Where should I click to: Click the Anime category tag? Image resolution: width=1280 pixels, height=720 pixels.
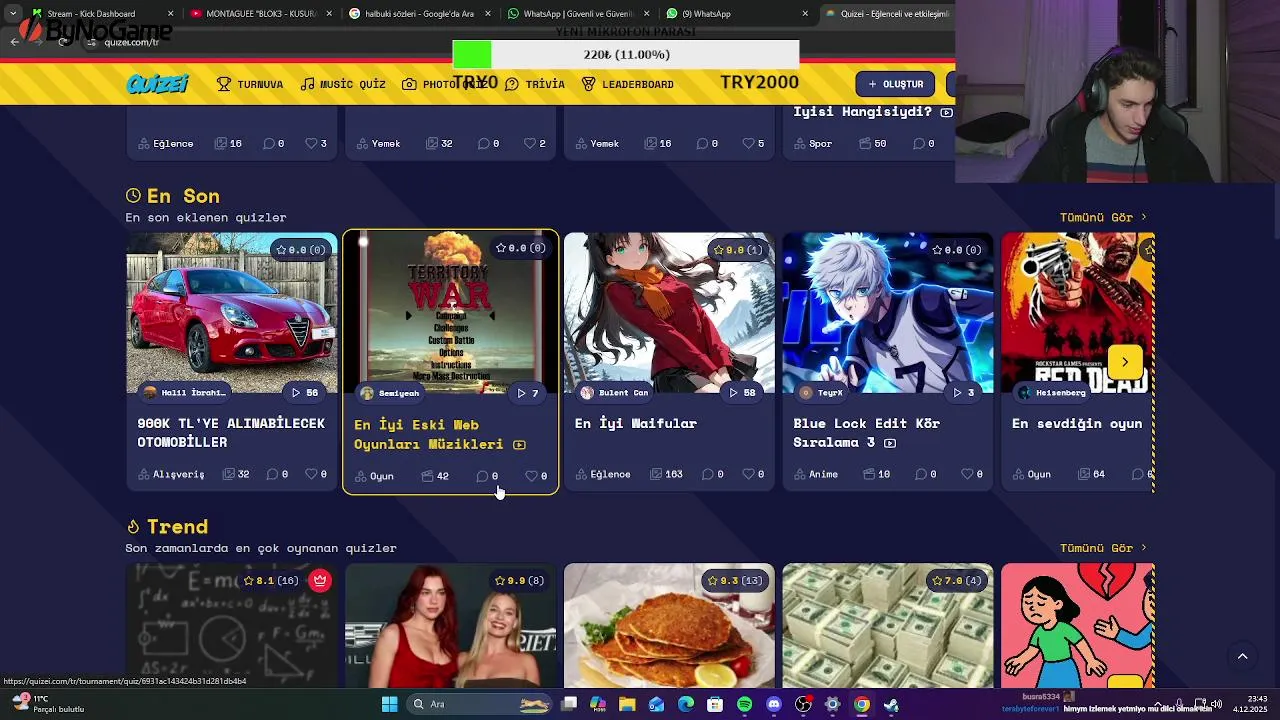(816, 474)
